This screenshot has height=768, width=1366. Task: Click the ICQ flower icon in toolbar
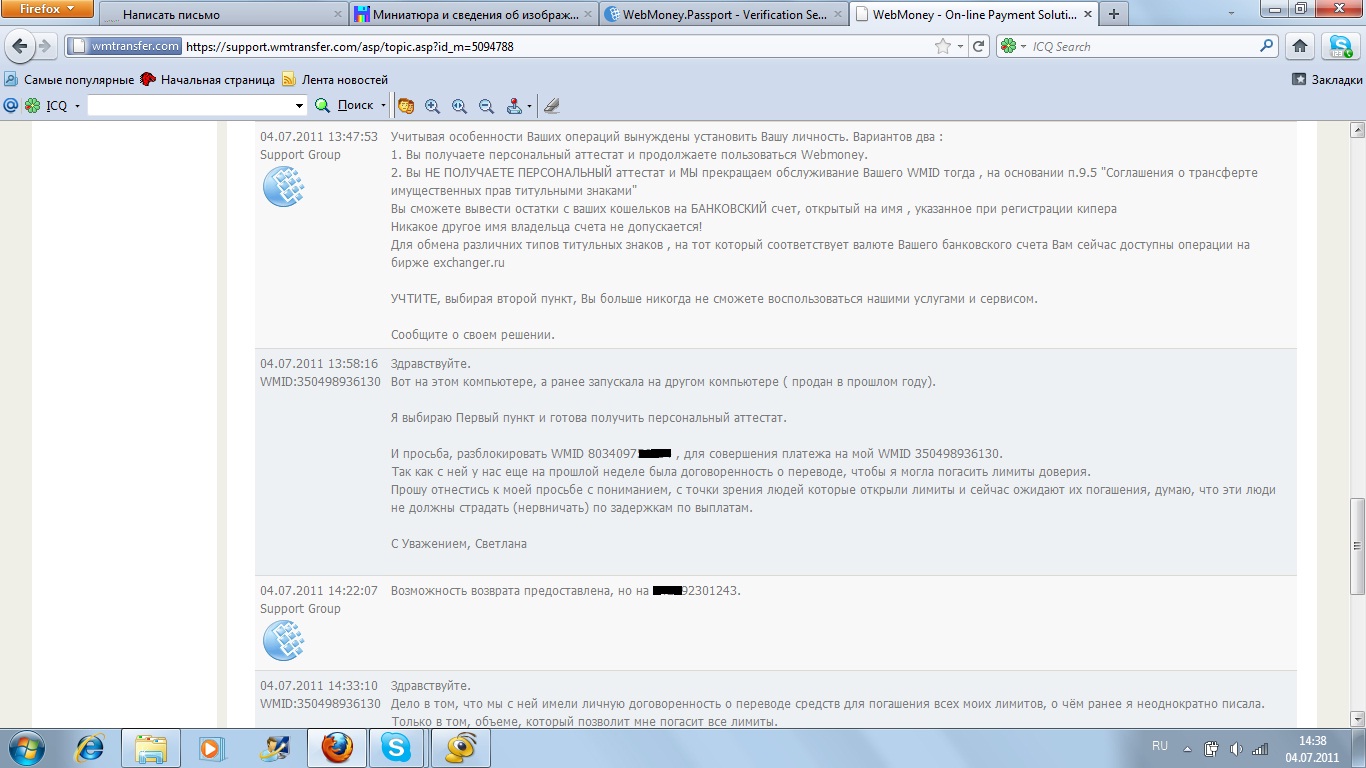pos(33,105)
